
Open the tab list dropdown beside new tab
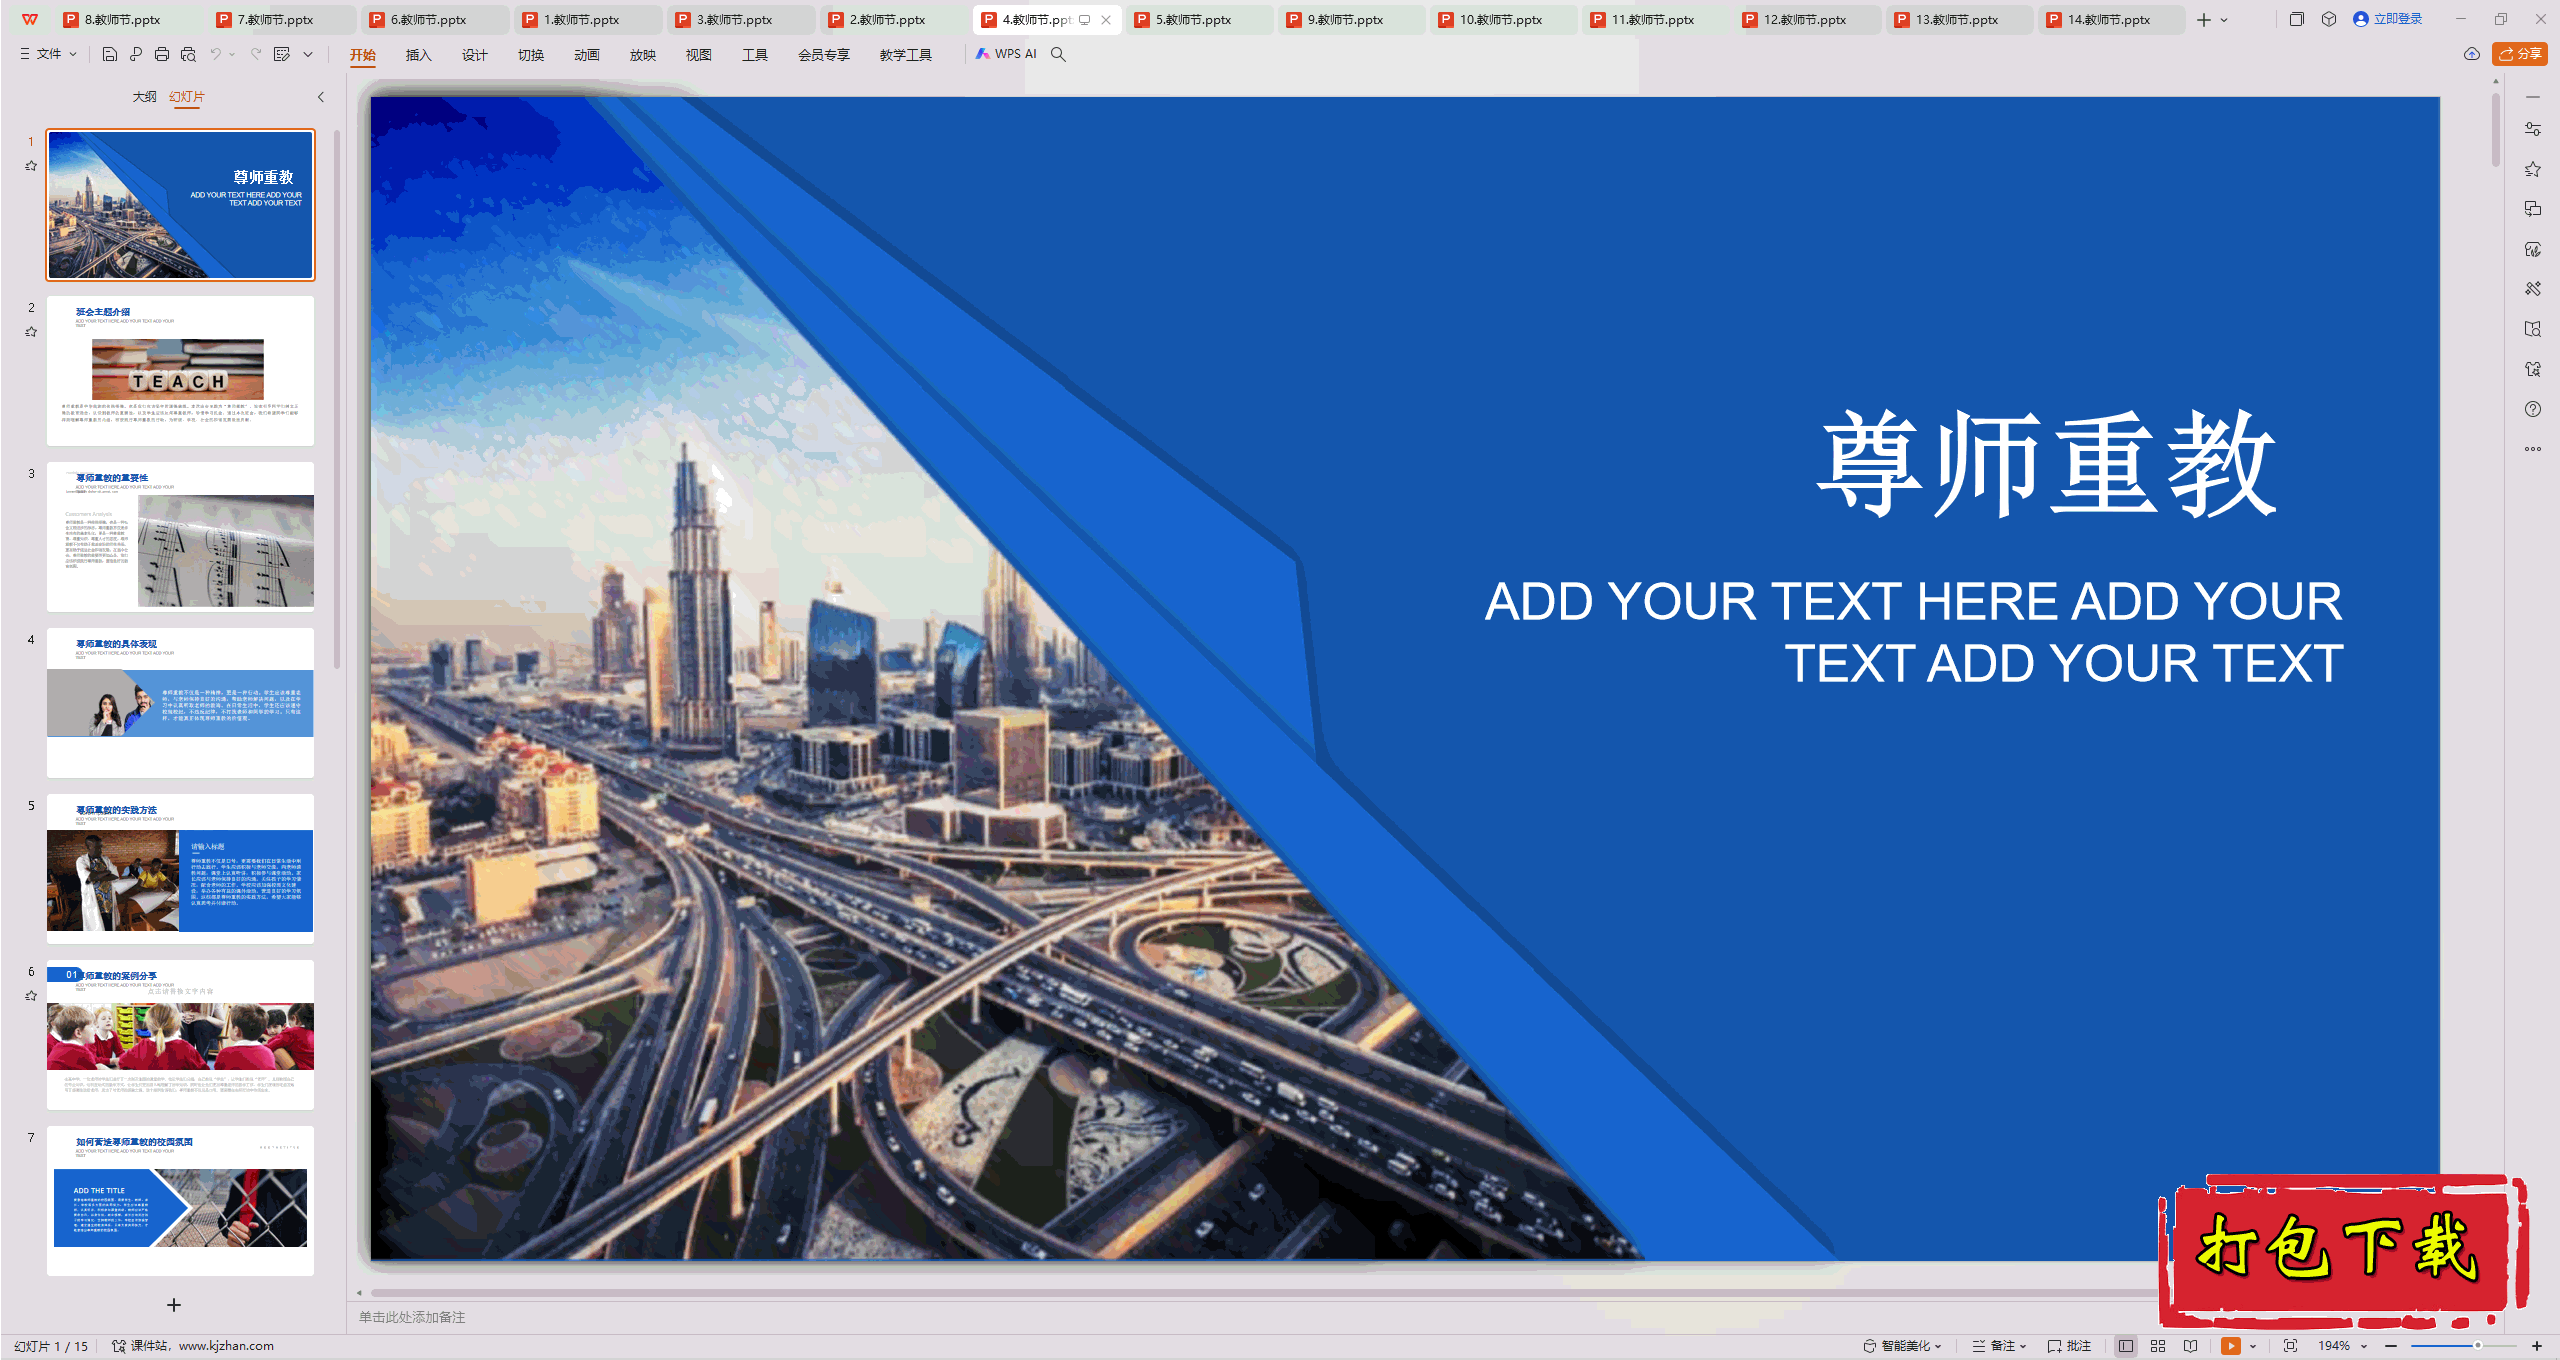pos(2224,20)
